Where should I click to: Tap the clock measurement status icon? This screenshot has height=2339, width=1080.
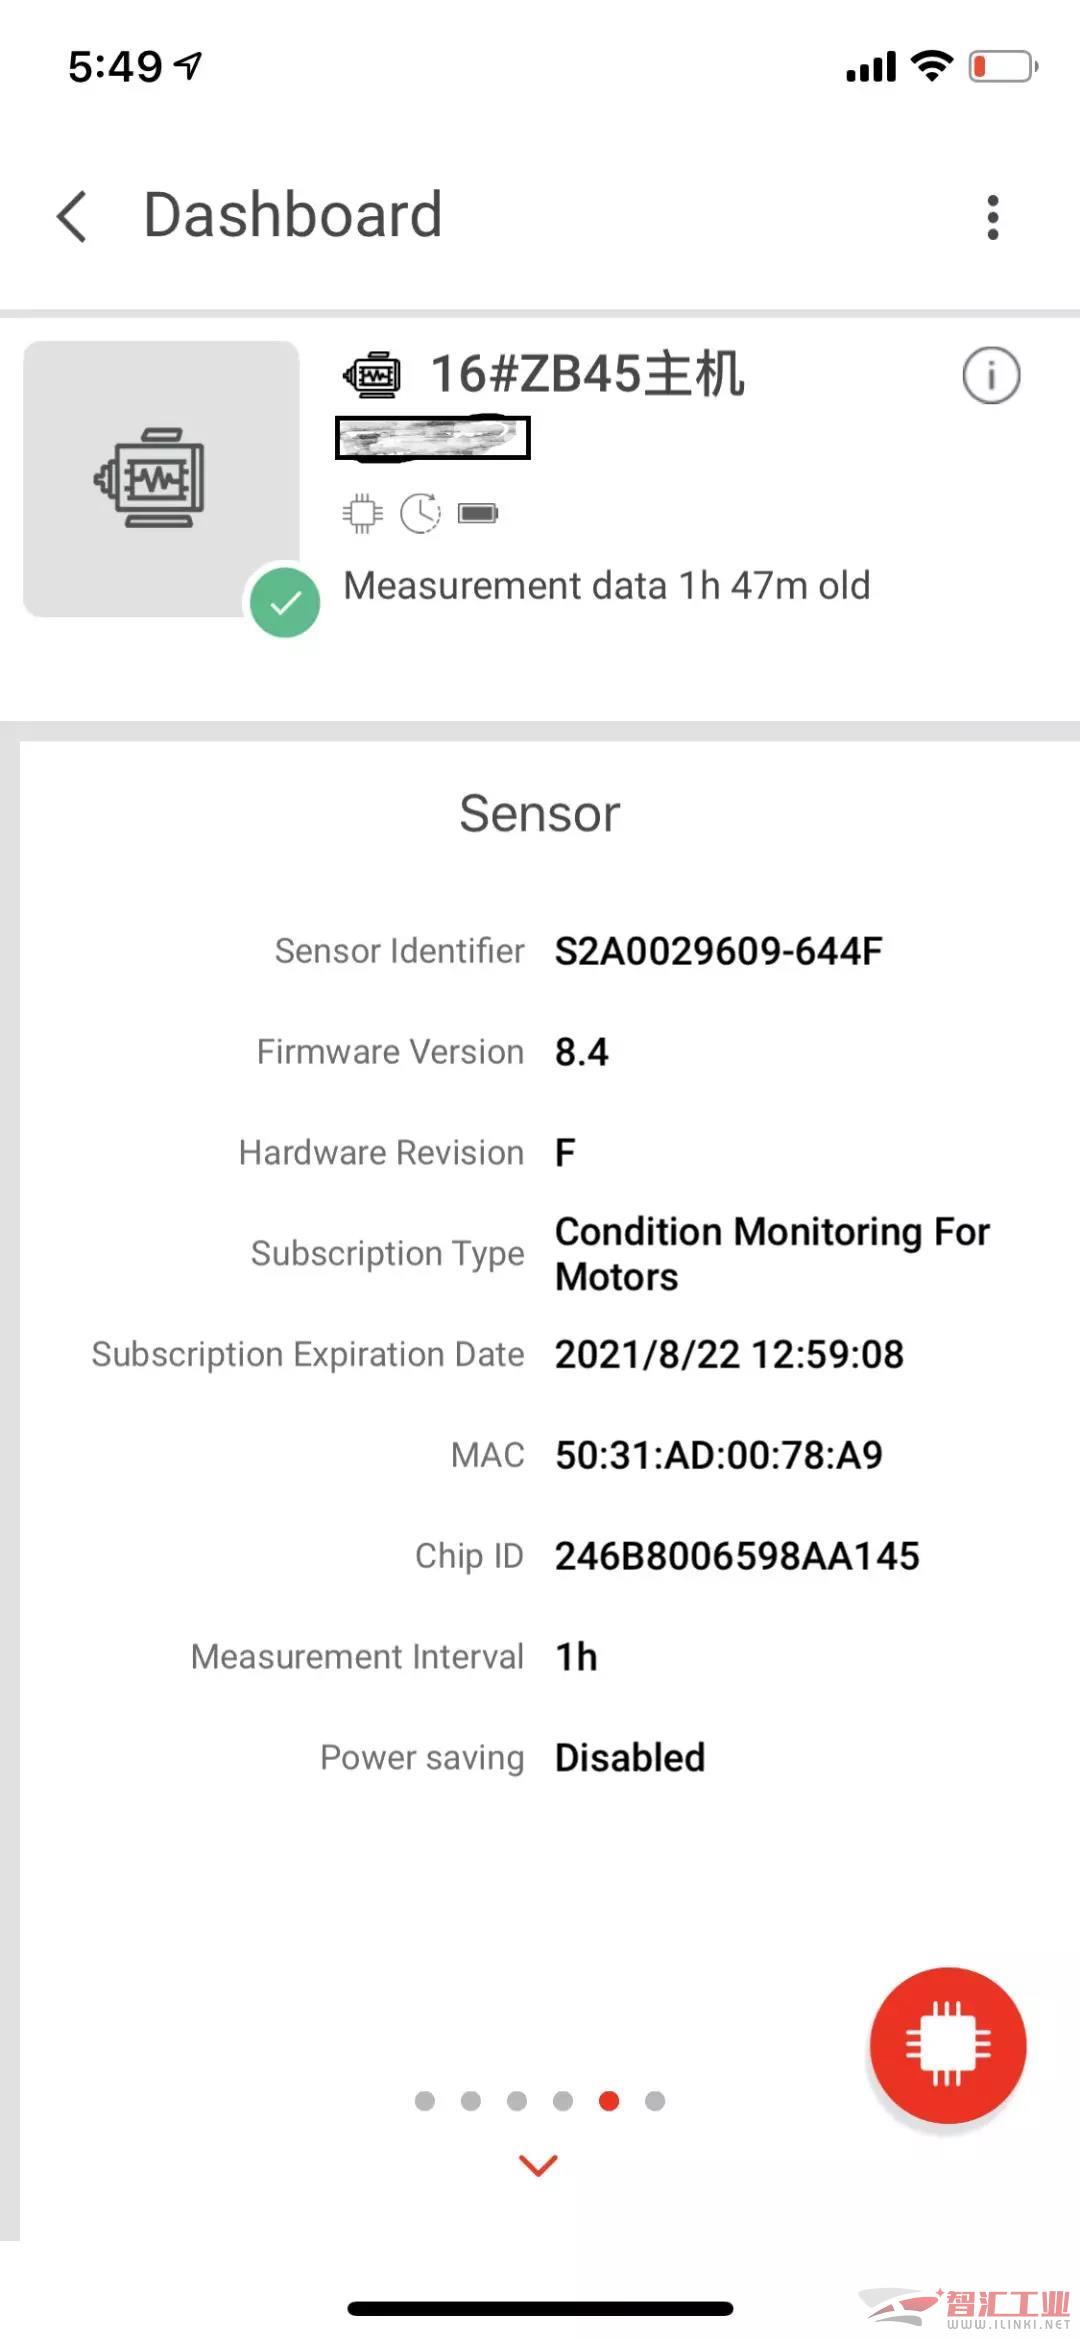click(420, 514)
